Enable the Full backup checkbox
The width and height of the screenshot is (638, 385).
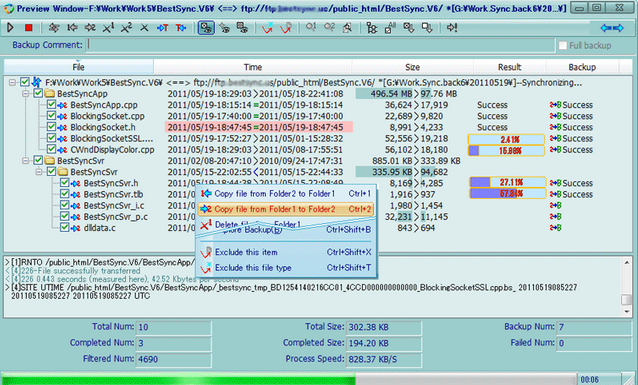coord(563,46)
